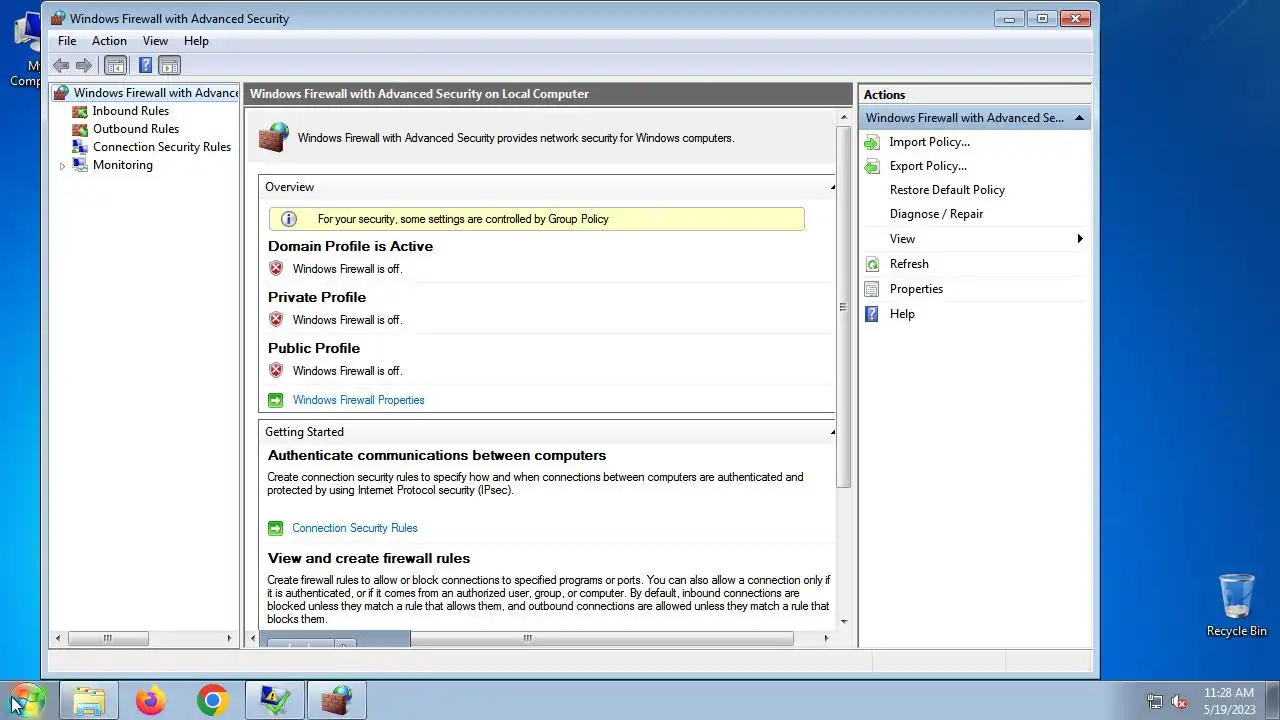Collapse the Getting Started section
Image resolution: width=1280 pixels, height=720 pixels.
832,432
